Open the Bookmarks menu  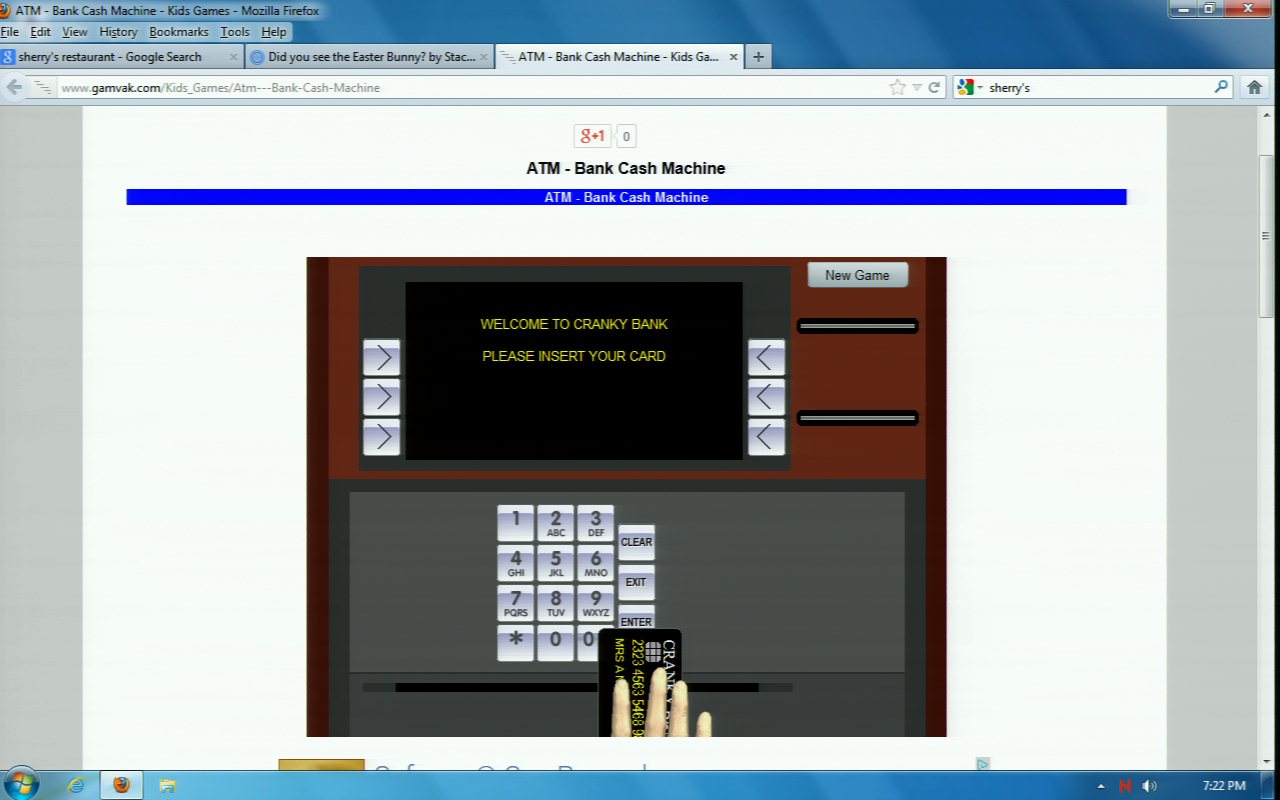tap(178, 32)
